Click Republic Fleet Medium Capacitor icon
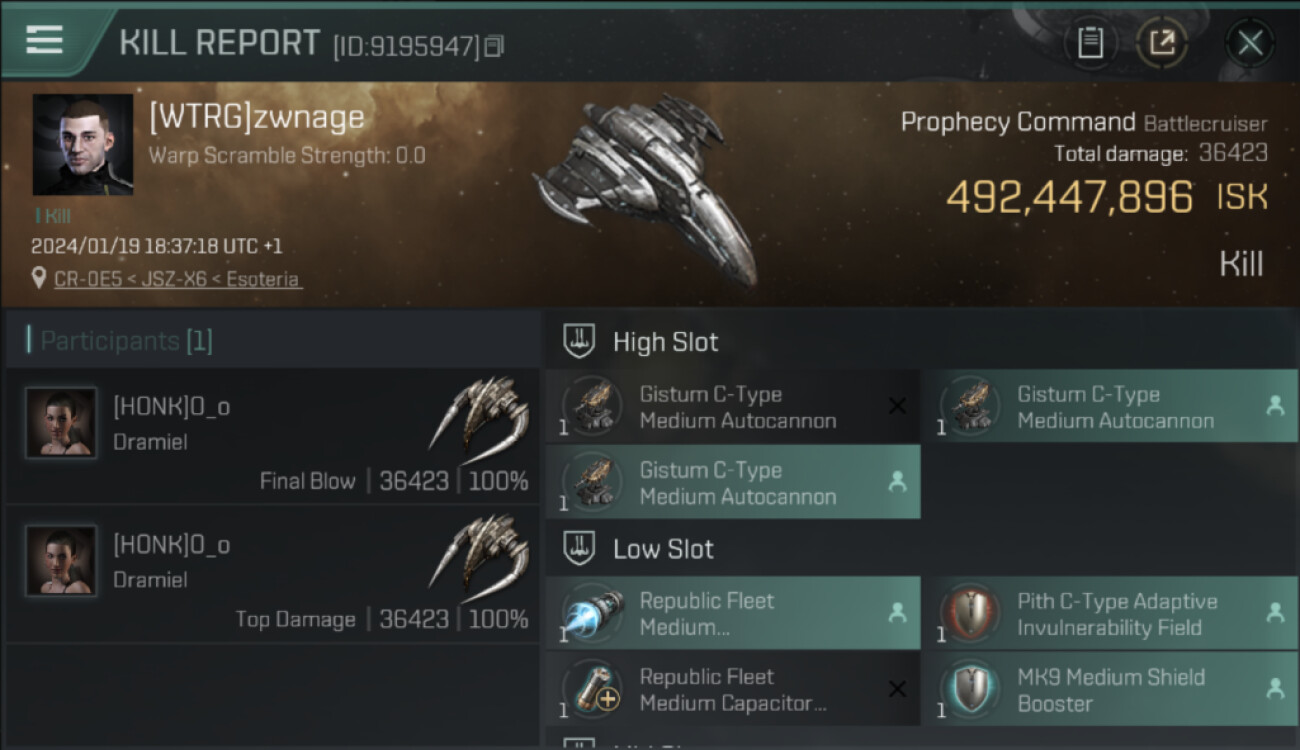1300x750 pixels. click(x=592, y=690)
